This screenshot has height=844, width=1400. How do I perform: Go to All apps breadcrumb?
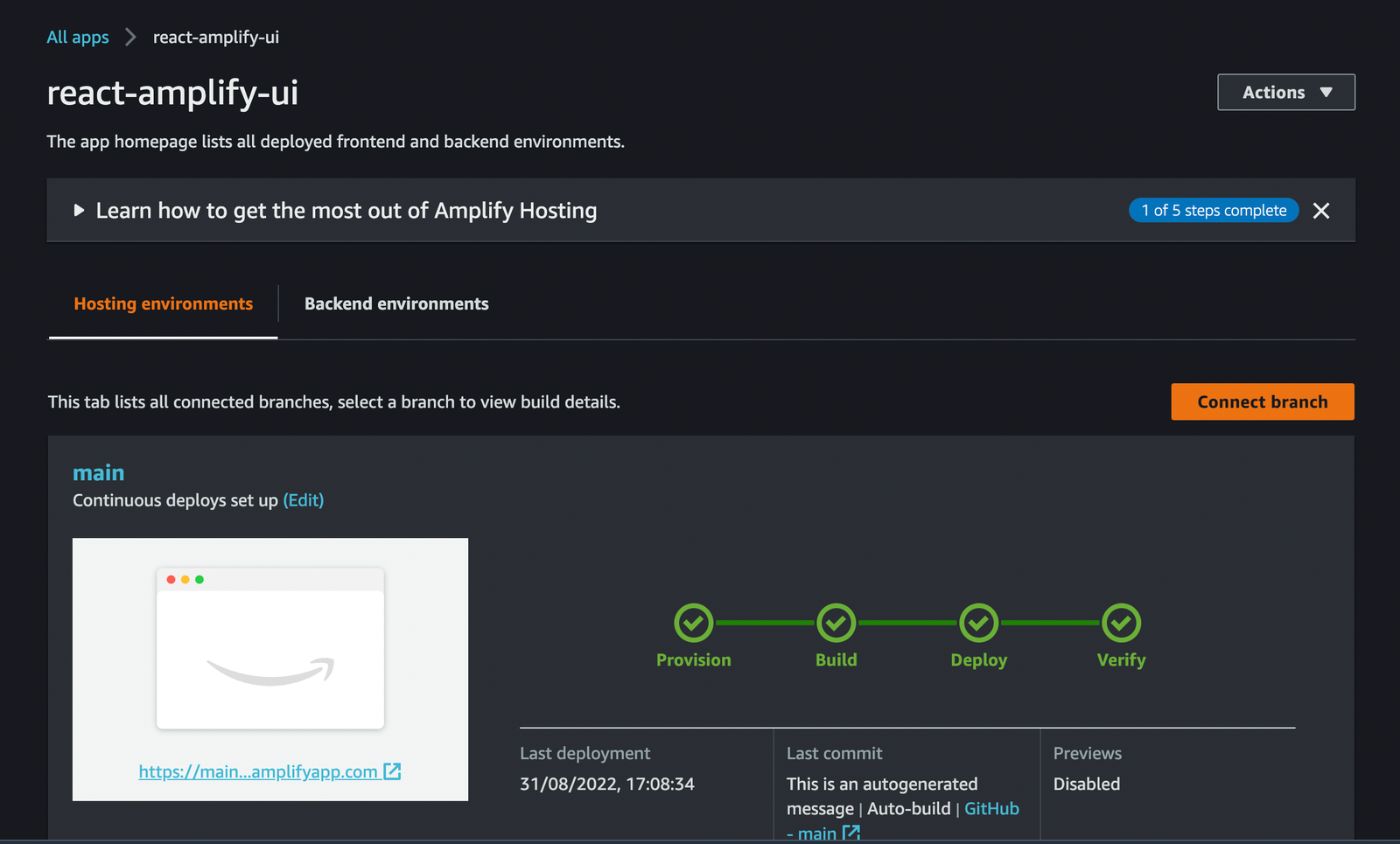(77, 37)
